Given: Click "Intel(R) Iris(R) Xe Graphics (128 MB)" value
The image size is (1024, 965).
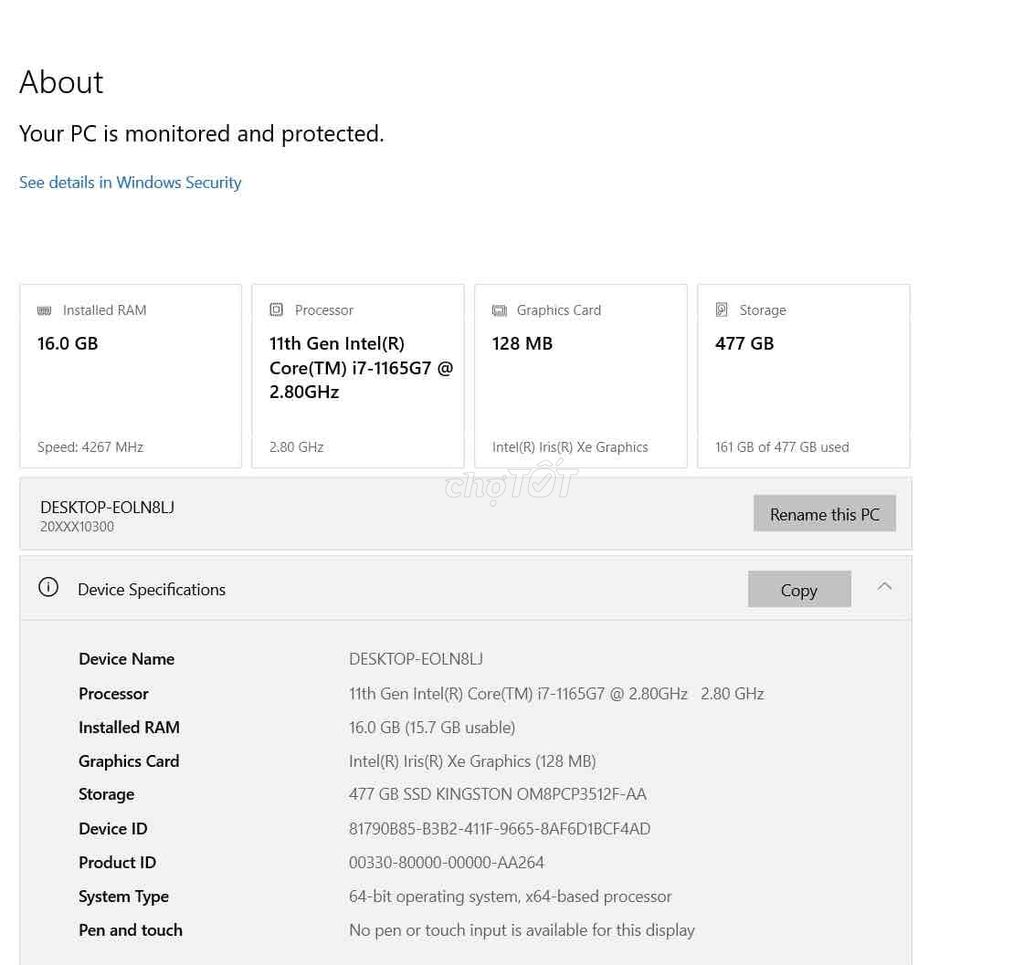Looking at the screenshot, I should 472,761.
